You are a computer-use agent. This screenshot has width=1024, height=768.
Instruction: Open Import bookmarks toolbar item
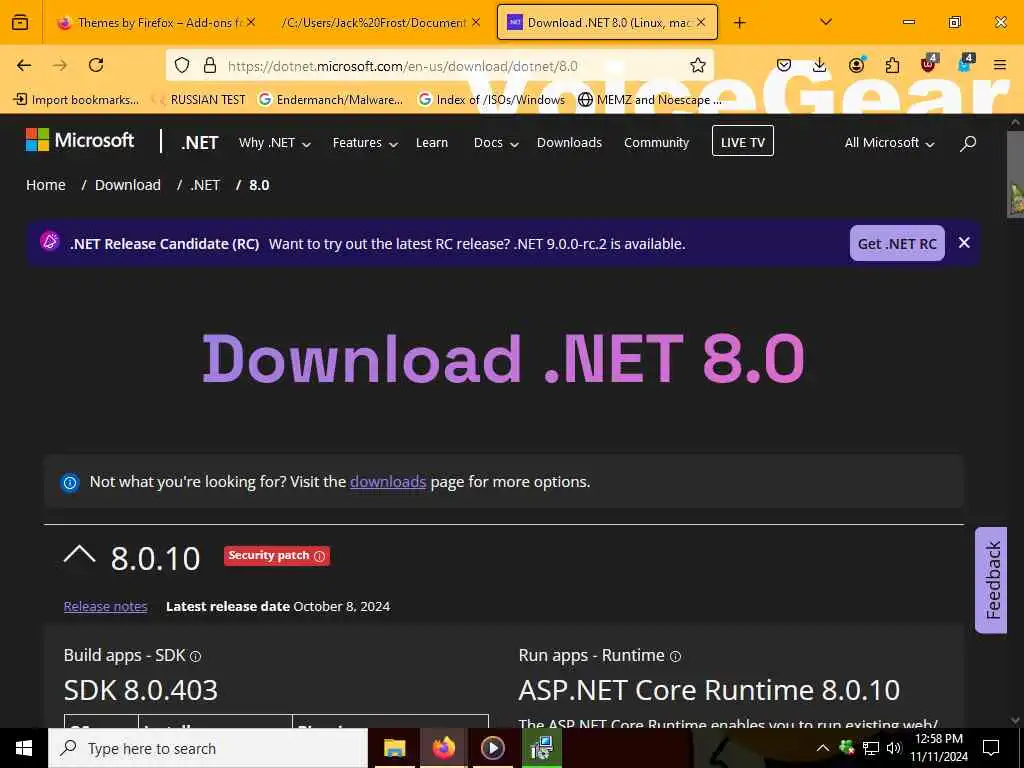tap(76, 99)
